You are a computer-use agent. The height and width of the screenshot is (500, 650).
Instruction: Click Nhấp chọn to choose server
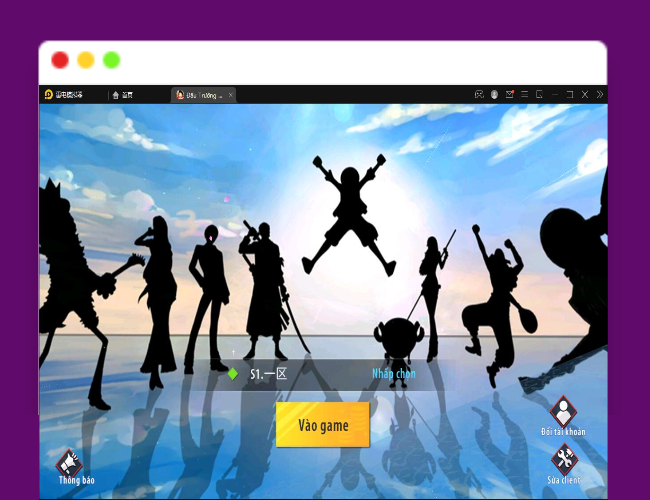click(x=393, y=374)
